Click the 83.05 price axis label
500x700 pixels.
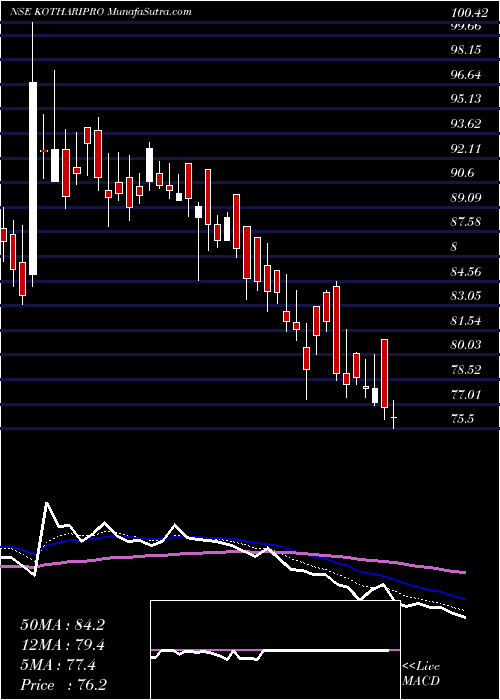pos(468,296)
